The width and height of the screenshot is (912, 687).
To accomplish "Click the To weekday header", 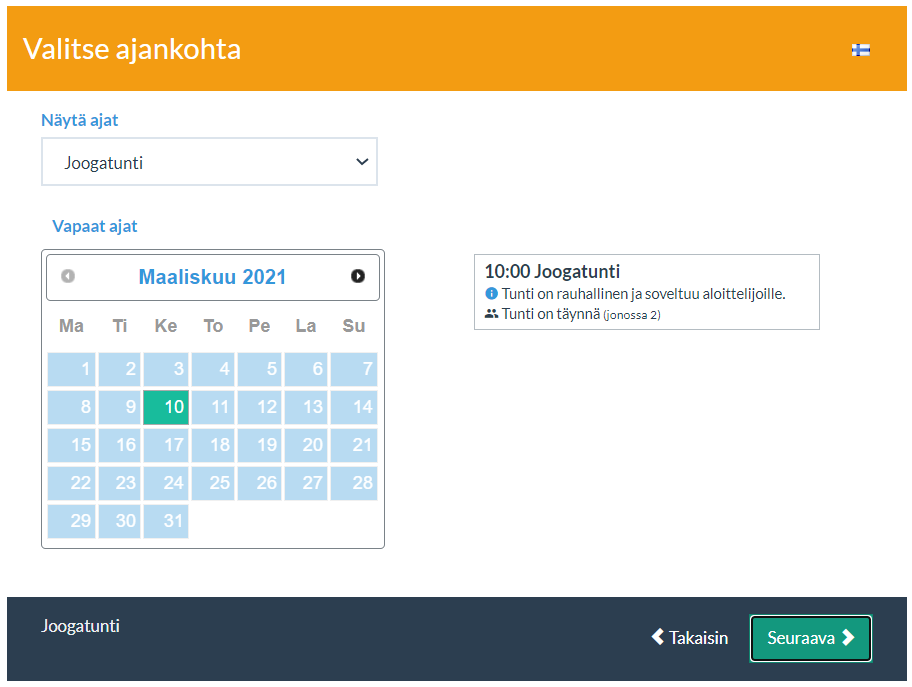I will click(x=213, y=326).
